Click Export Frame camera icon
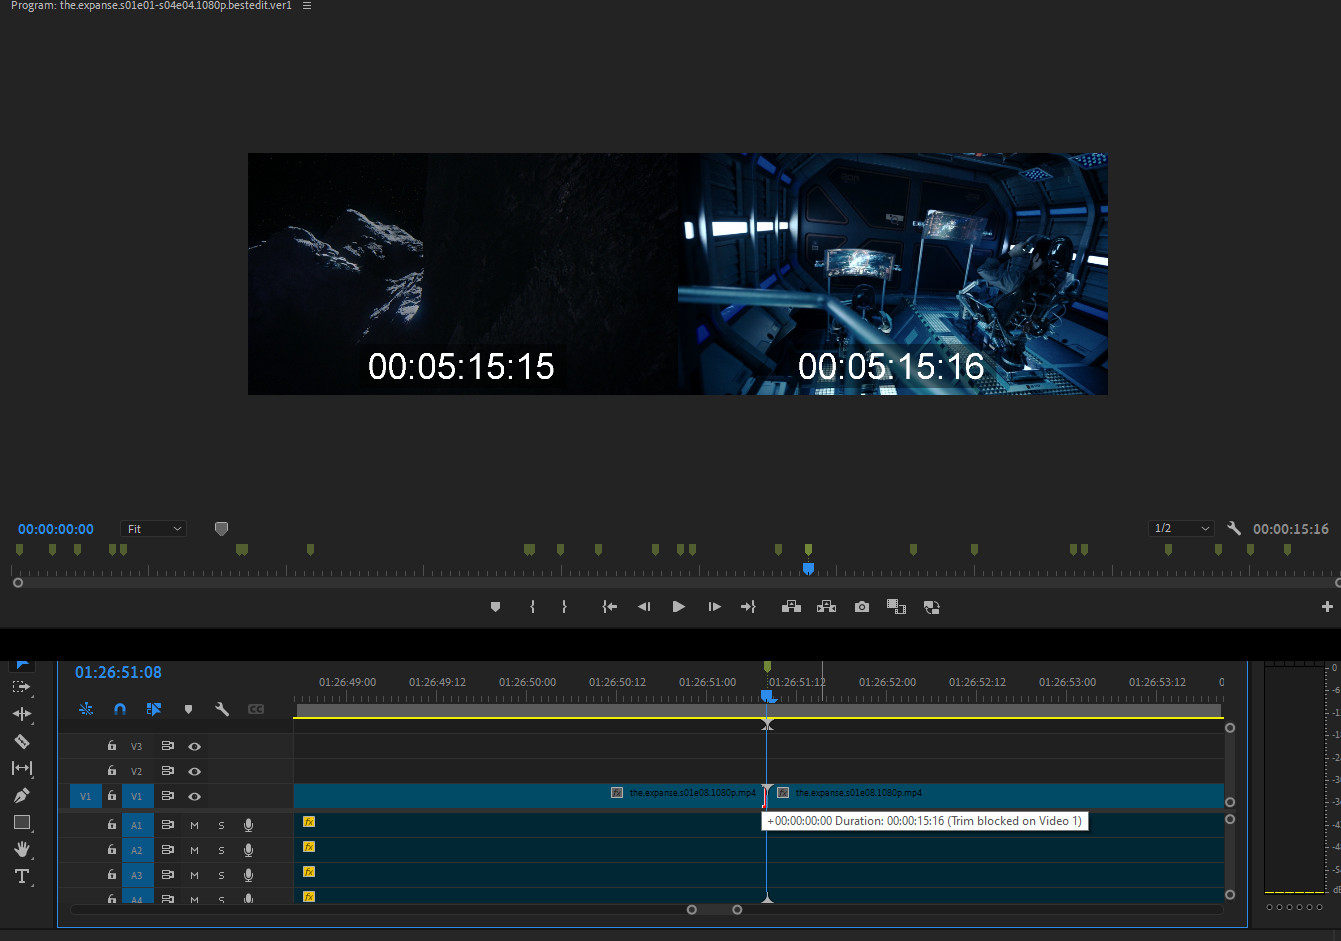The image size is (1341, 941). pyautogui.click(x=861, y=607)
